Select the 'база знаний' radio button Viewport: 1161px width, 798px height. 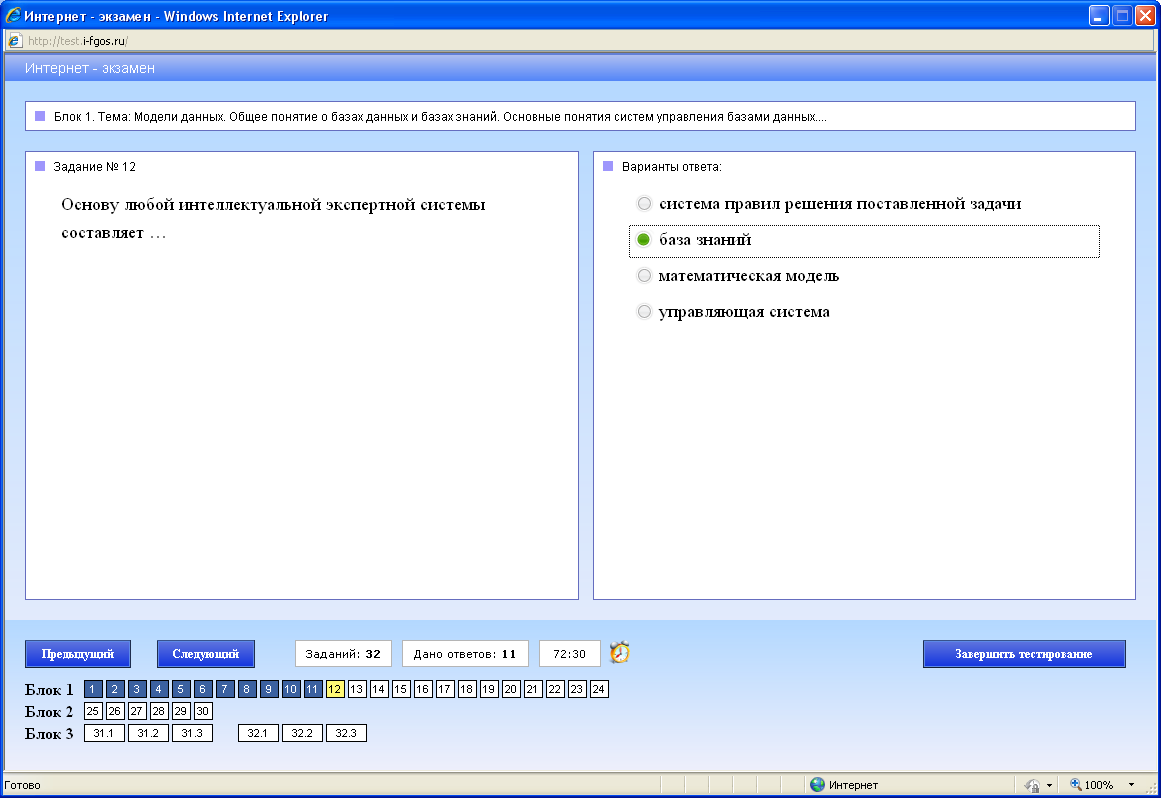tap(644, 240)
